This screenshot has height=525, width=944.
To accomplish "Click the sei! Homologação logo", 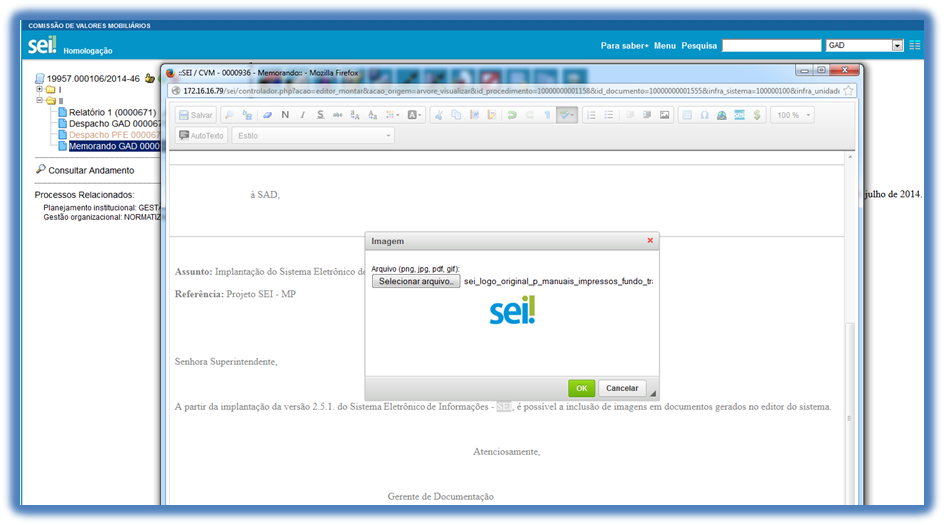I will point(69,46).
